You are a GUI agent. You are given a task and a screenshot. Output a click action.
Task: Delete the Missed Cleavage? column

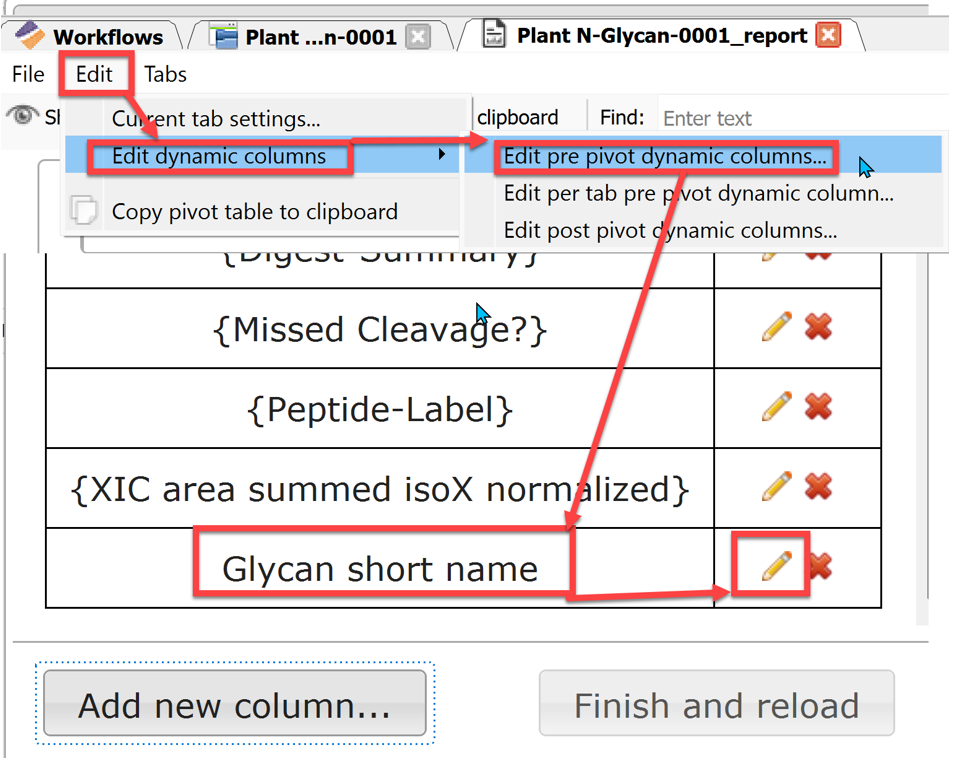[819, 327]
